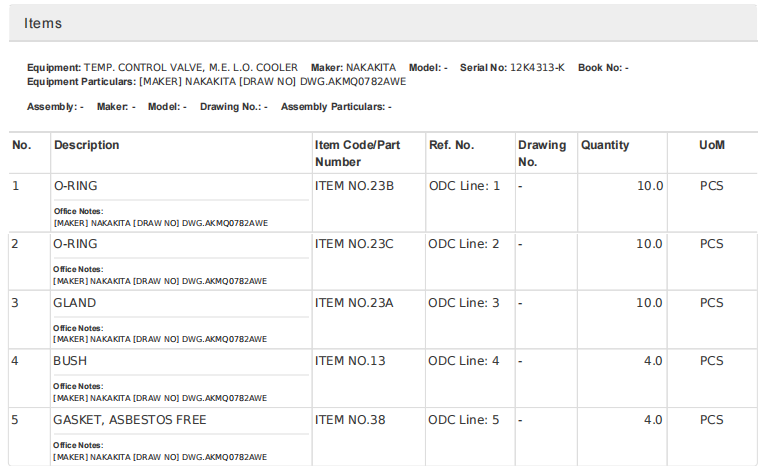Image resolution: width=760 pixels, height=466 pixels.
Task: Select the quantity 4.0 for BUSH
Action: (652, 361)
